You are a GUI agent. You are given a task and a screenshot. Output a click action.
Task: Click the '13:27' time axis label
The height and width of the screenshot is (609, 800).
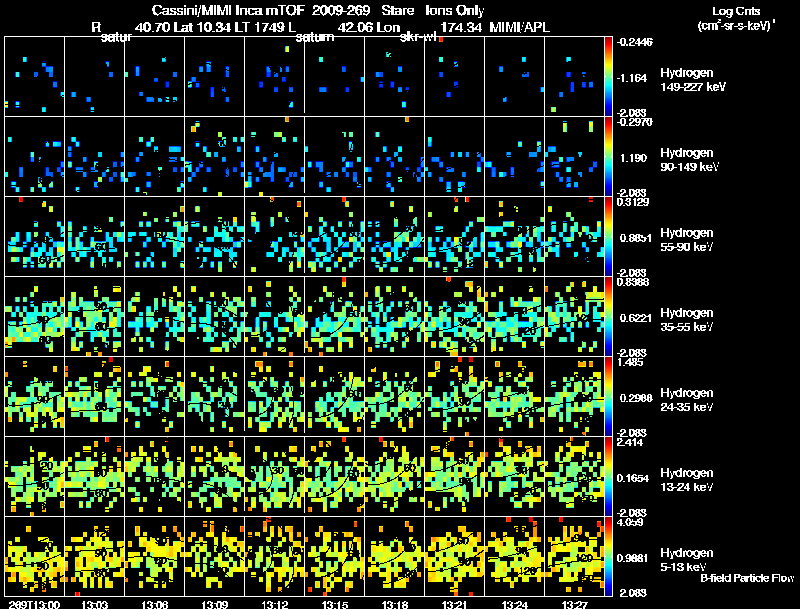click(574, 604)
